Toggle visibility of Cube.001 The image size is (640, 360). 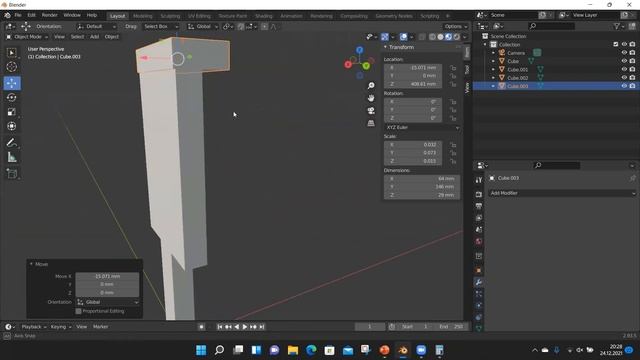click(624, 69)
